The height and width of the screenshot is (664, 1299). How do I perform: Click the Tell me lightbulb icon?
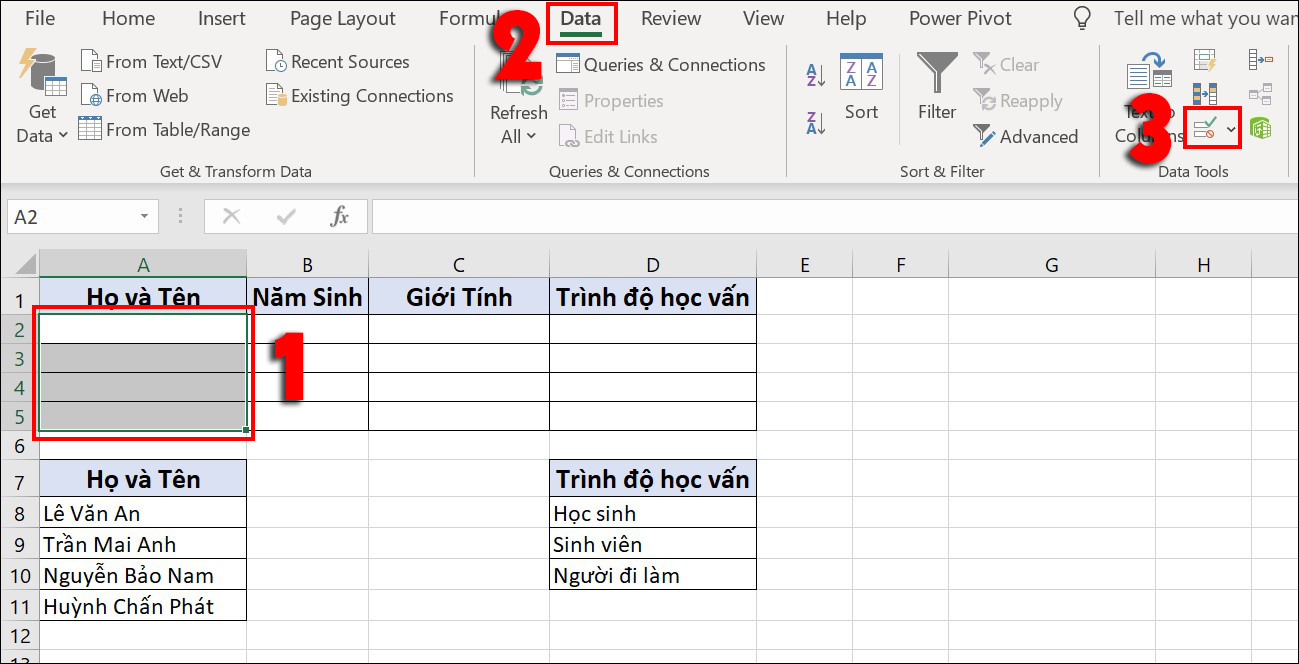[1081, 17]
